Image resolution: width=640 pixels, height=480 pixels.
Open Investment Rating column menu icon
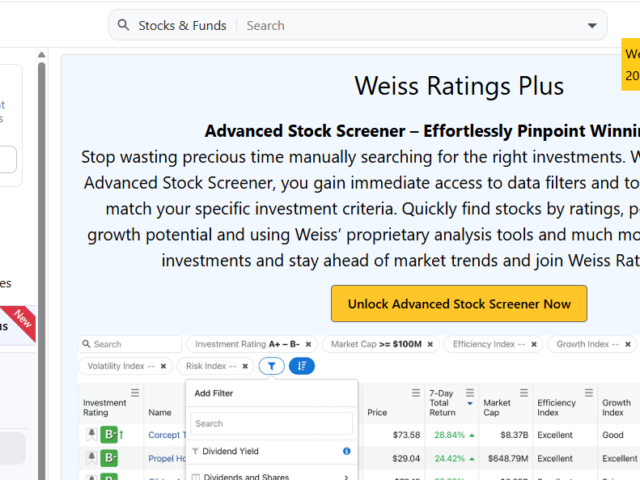(x=135, y=393)
